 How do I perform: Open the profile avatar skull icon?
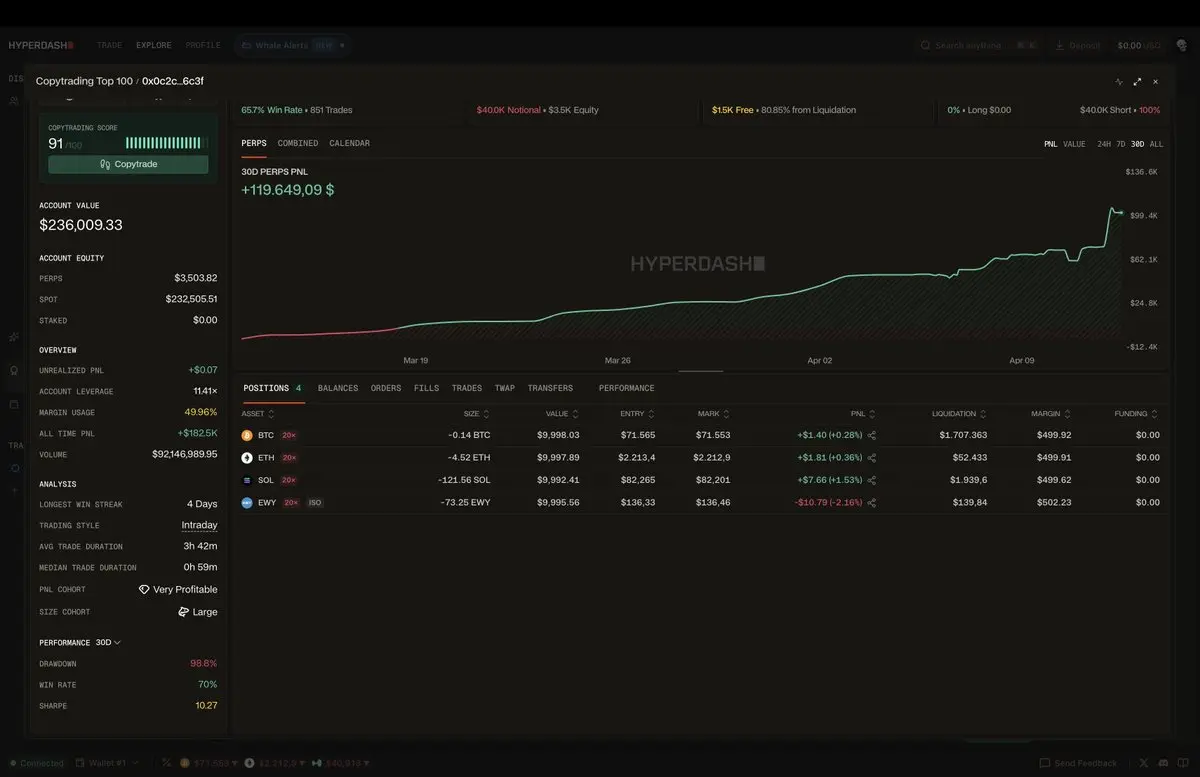point(1182,45)
